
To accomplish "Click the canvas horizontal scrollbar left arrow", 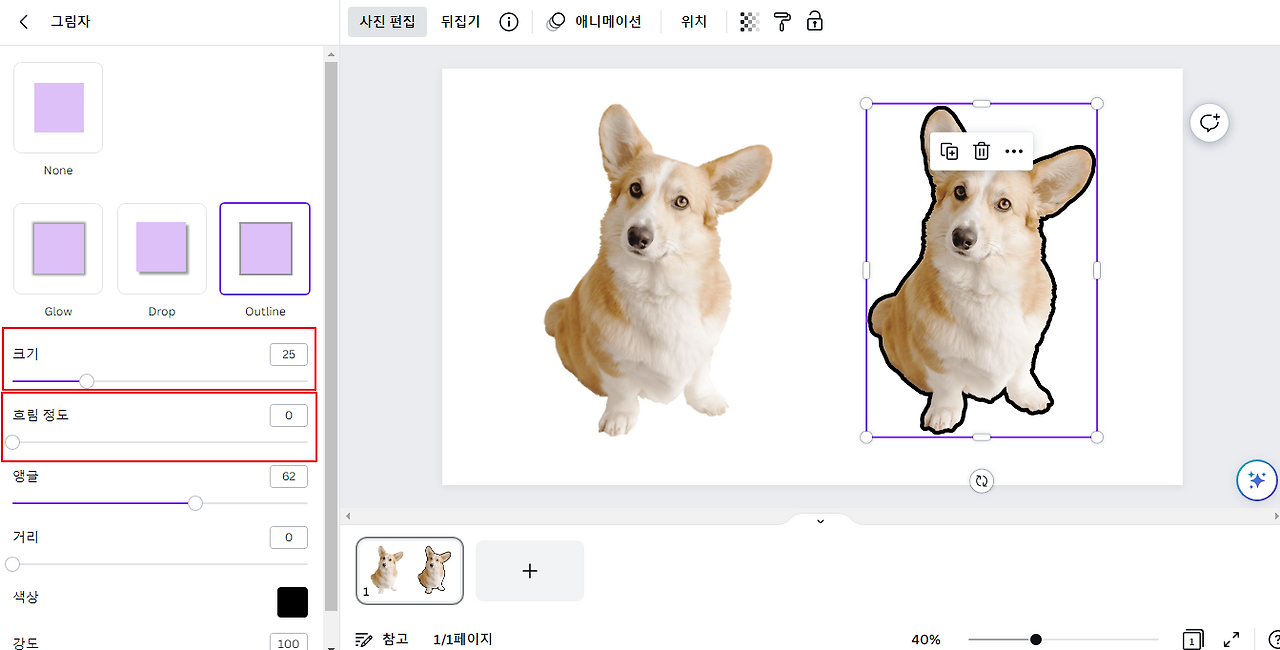I will tap(348, 517).
